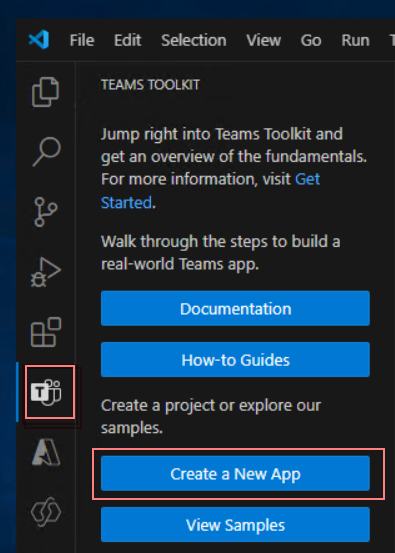Open the Extensions view icon
The width and height of the screenshot is (395, 553).
(x=46, y=332)
